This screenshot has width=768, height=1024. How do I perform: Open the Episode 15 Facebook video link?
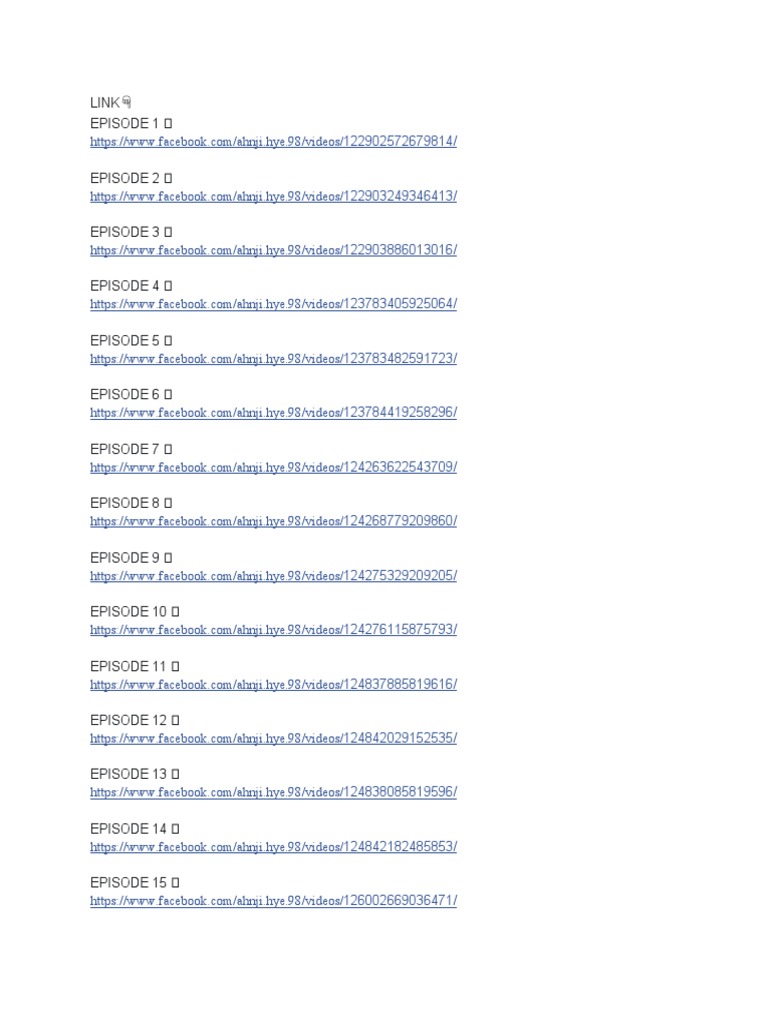click(x=274, y=900)
